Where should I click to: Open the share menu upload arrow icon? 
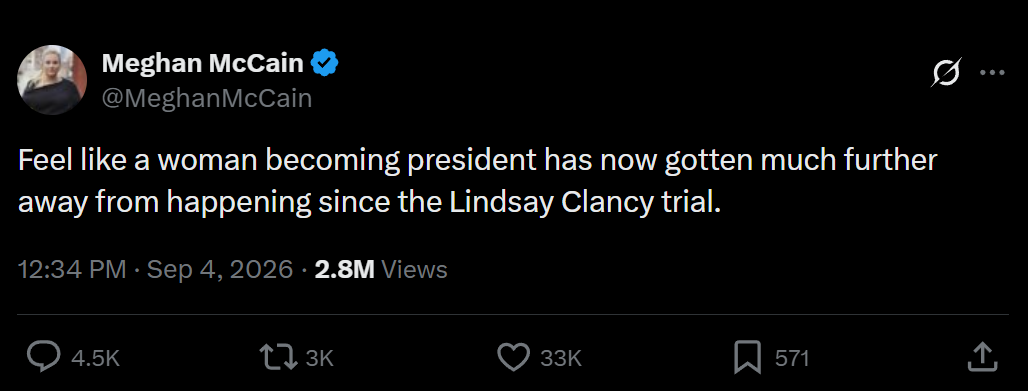click(x=983, y=358)
